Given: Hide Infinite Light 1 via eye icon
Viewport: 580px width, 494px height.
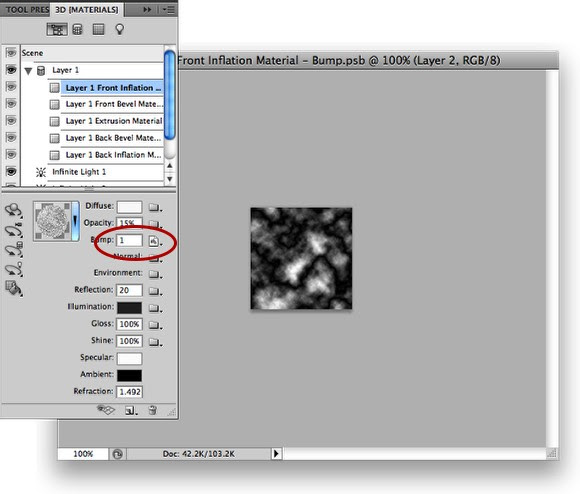Looking at the screenshot, I should [11, 172].
